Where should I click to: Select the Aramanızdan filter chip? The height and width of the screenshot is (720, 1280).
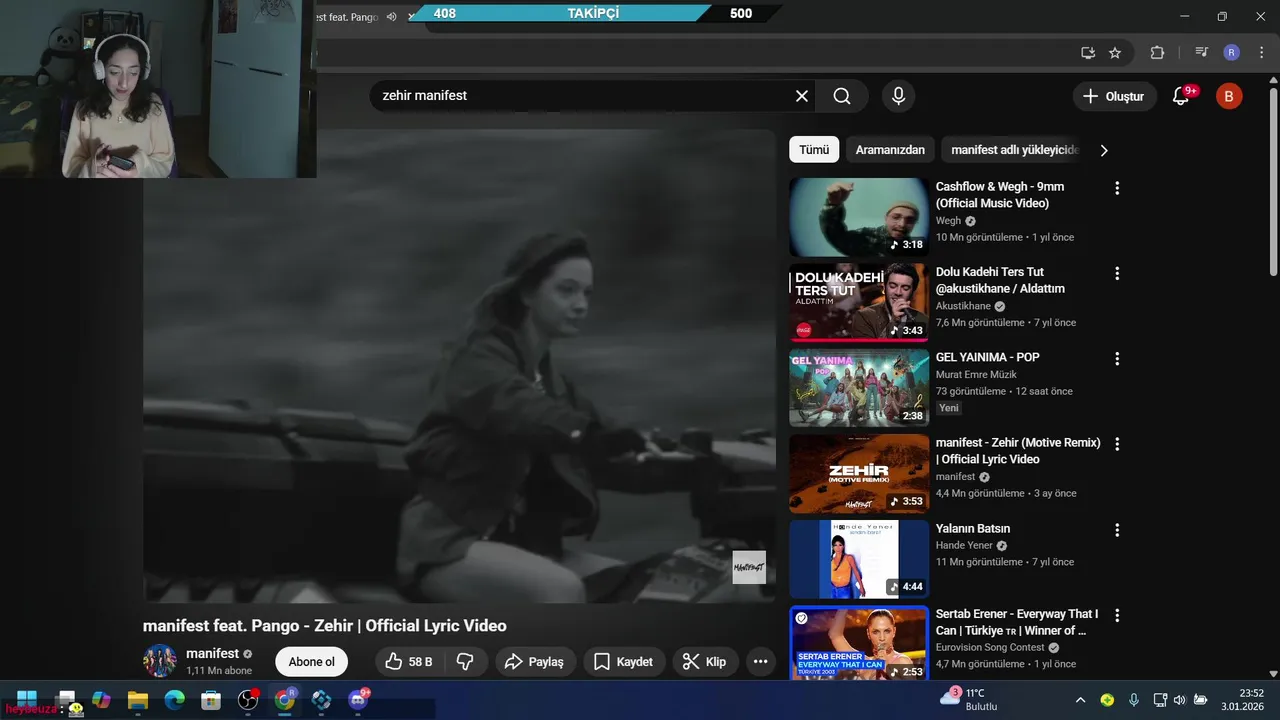(x=890, y=150)
